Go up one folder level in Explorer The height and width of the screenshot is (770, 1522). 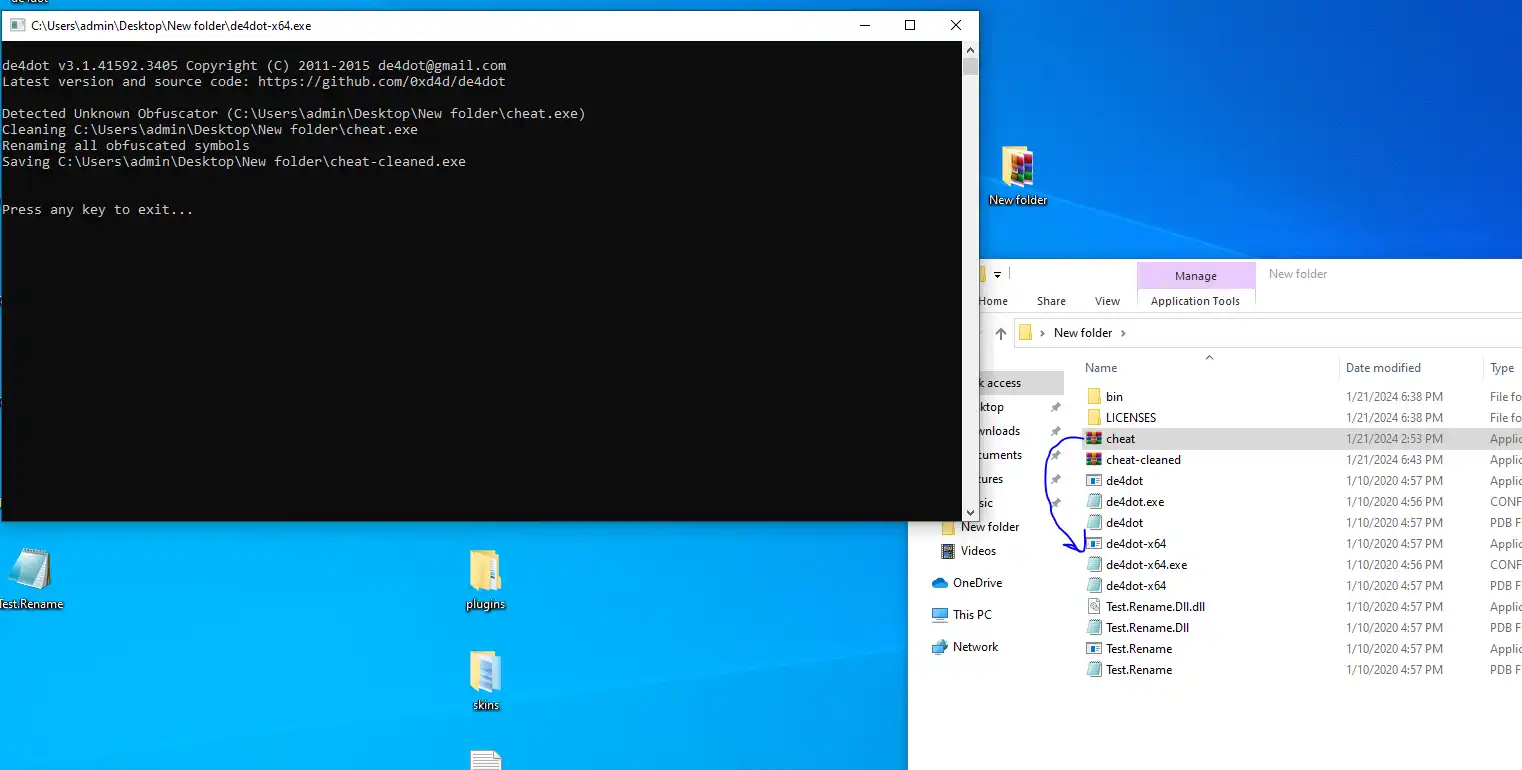tap(1000, 334)
